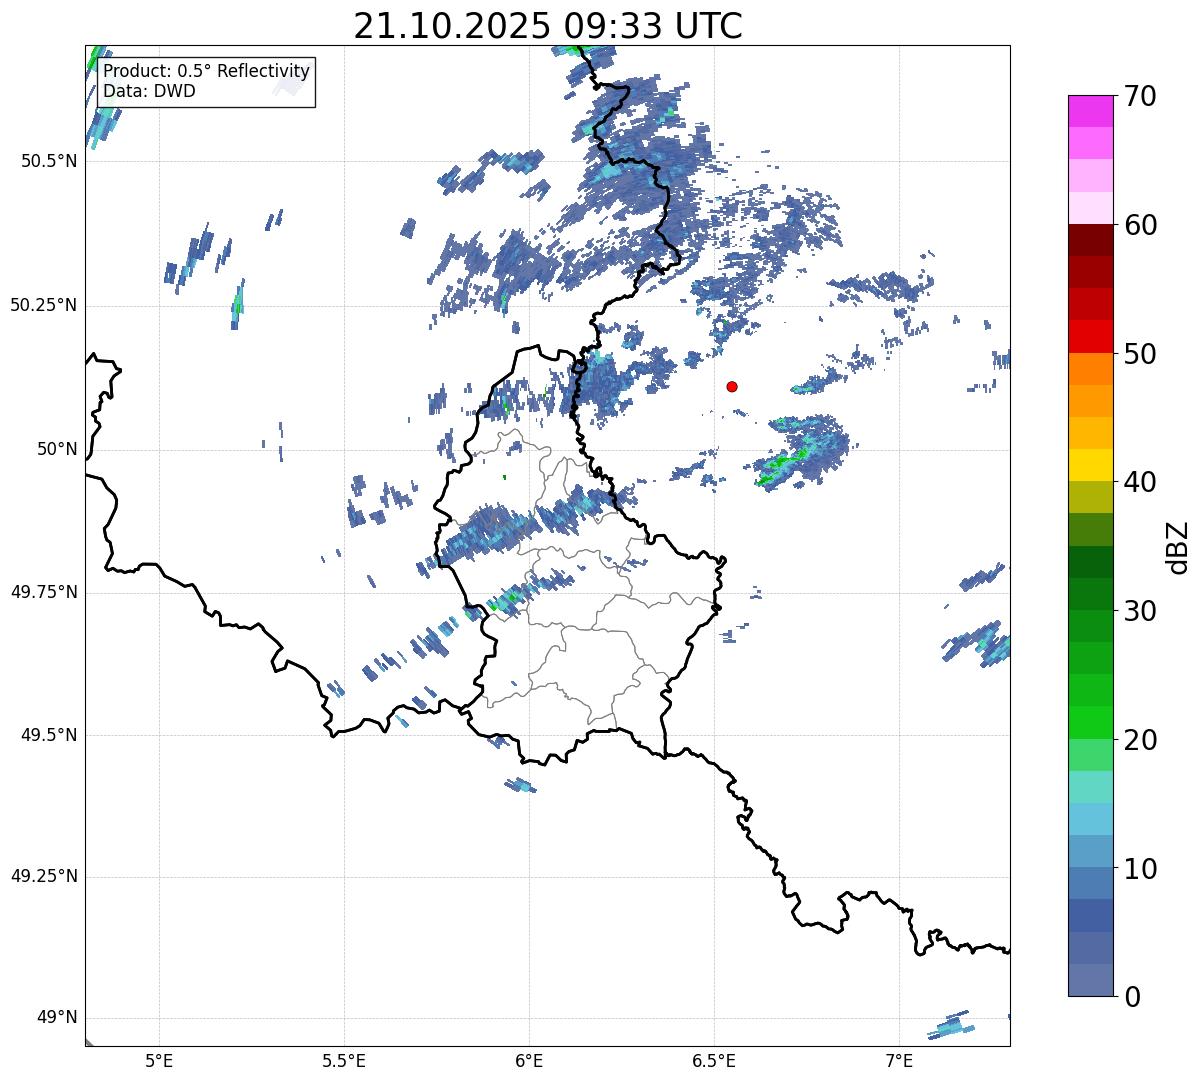The image size is (1202, 1081).
Task: Click the bright red colorbar segment below the 50 tick
Action: (x=1091, y=337)
